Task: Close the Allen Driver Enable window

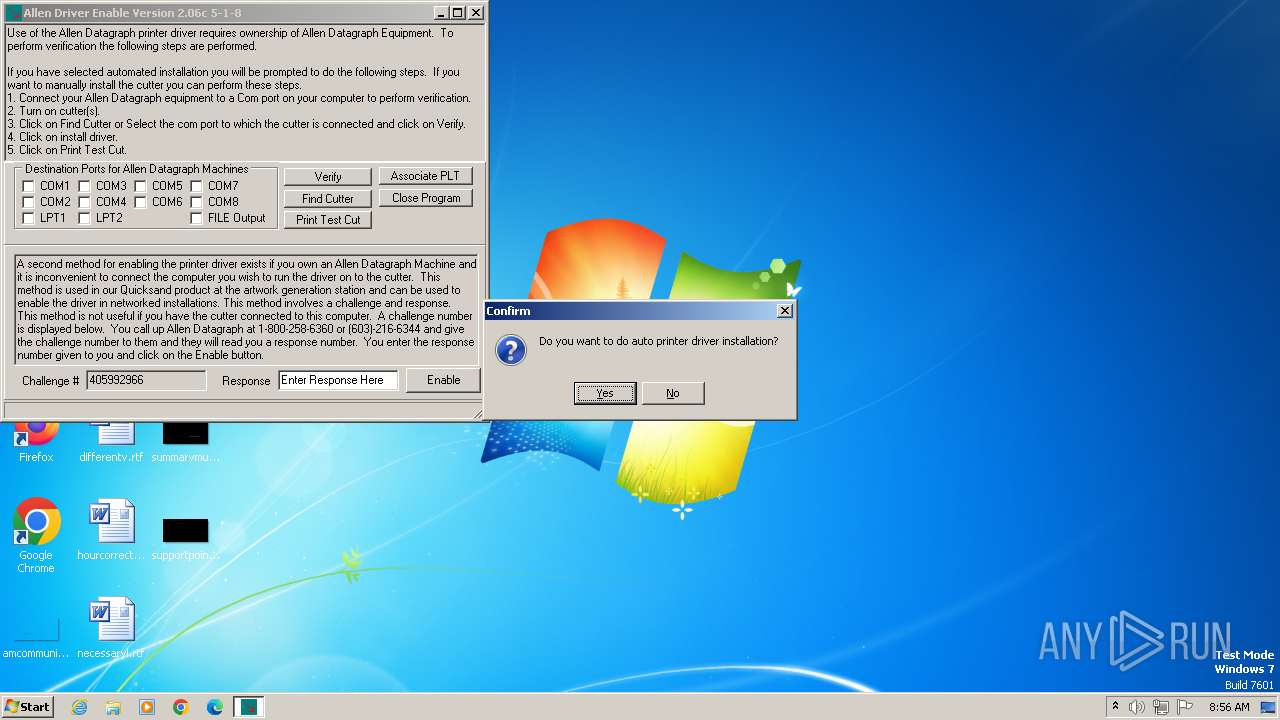Action: 476,13
